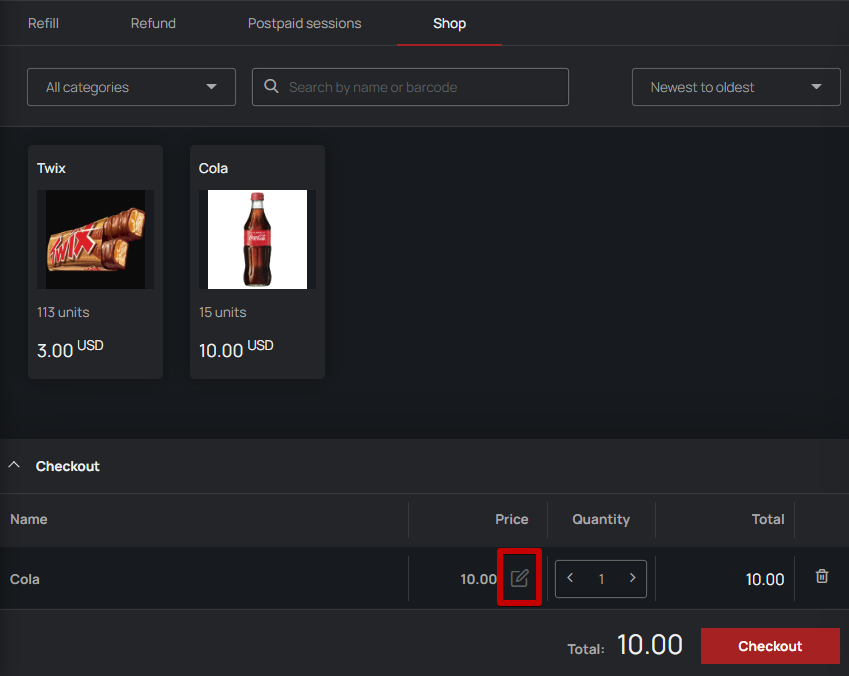Select the Shop tab
Viewport: 849px width, 676px height.
point(449,23)
